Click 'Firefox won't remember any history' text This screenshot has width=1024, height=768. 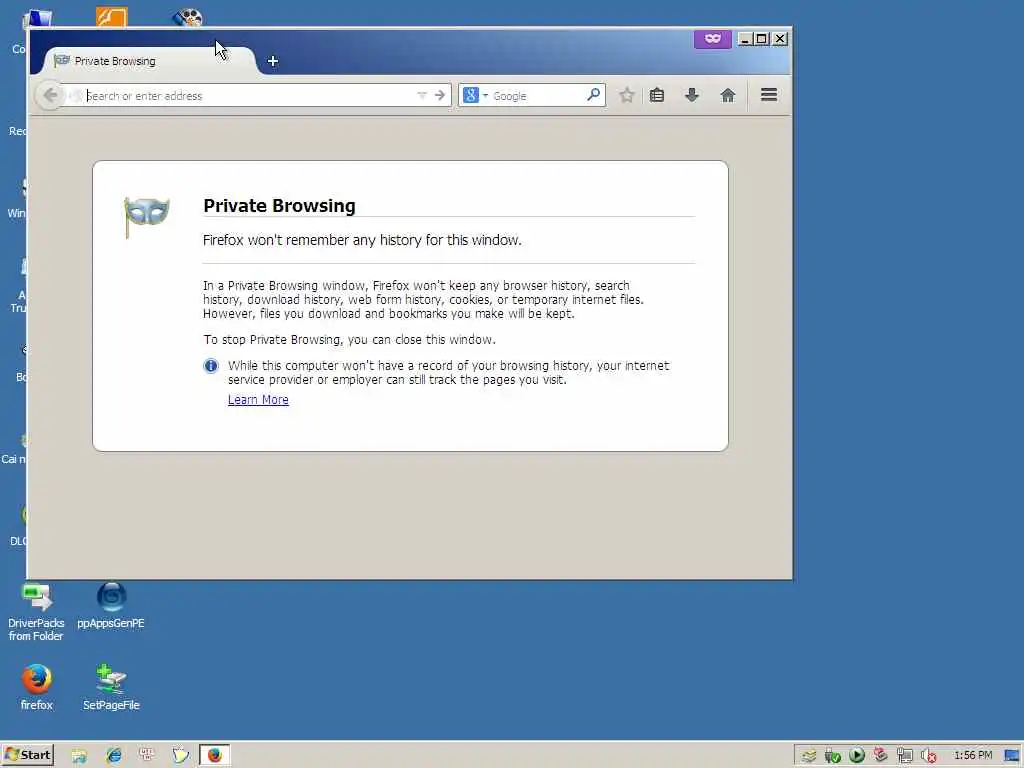[362, 240]
